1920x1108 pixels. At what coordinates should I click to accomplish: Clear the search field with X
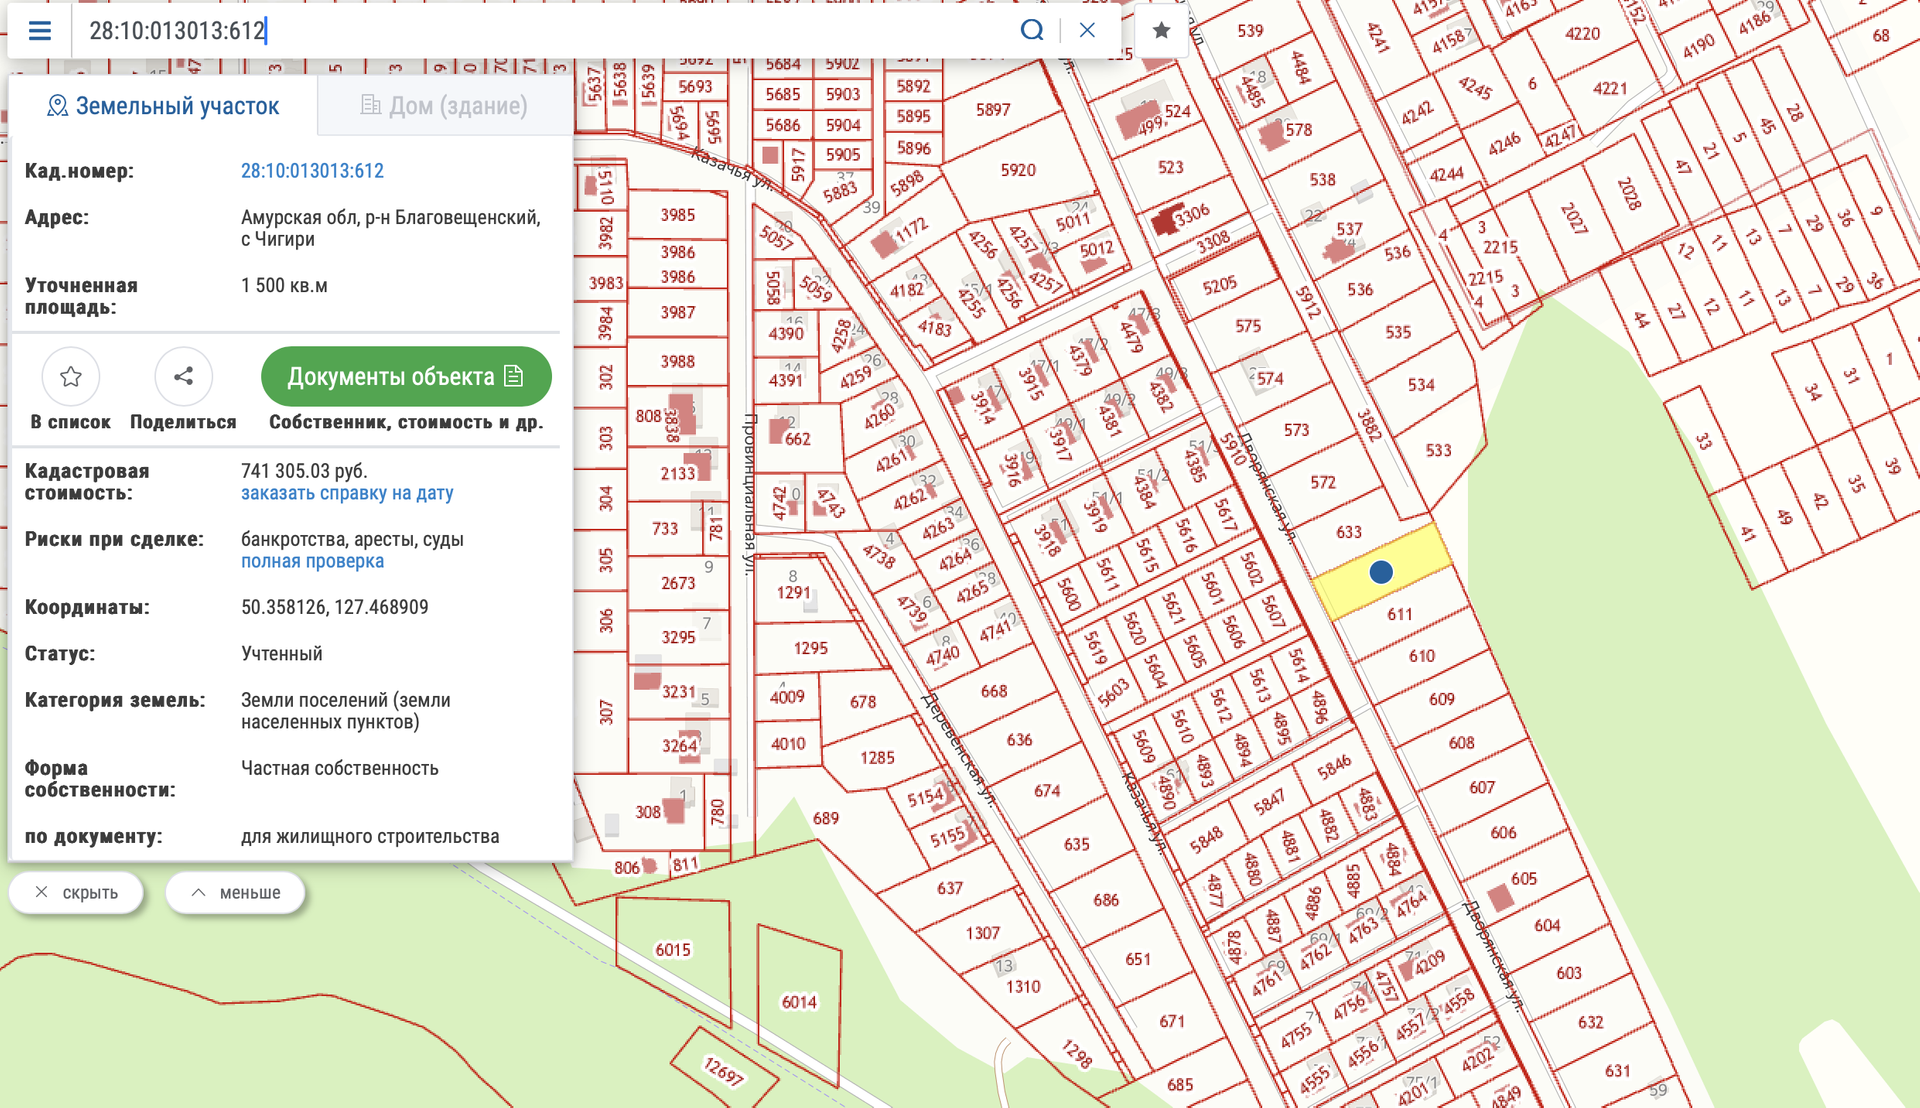[x=1087, y=31]
